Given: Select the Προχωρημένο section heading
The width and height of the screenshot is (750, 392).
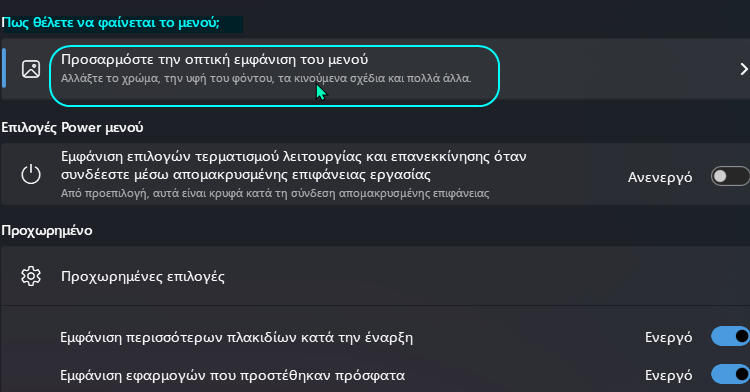Looking at the screenshot, I should click(47, 230).
